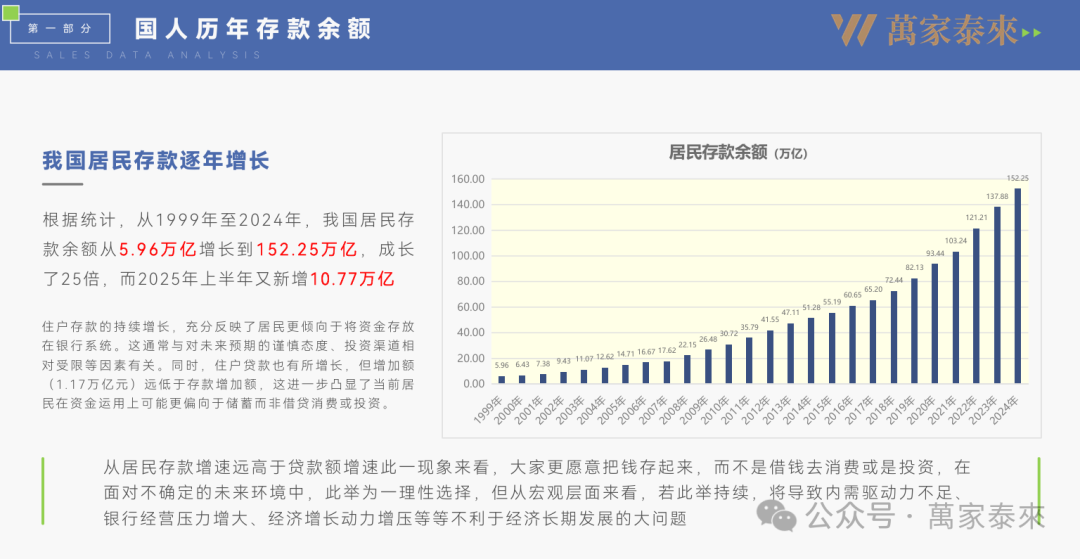Click the red 152.25万亿 figure
Viewport: 1080px width, 559px height.
pos(307,249)
